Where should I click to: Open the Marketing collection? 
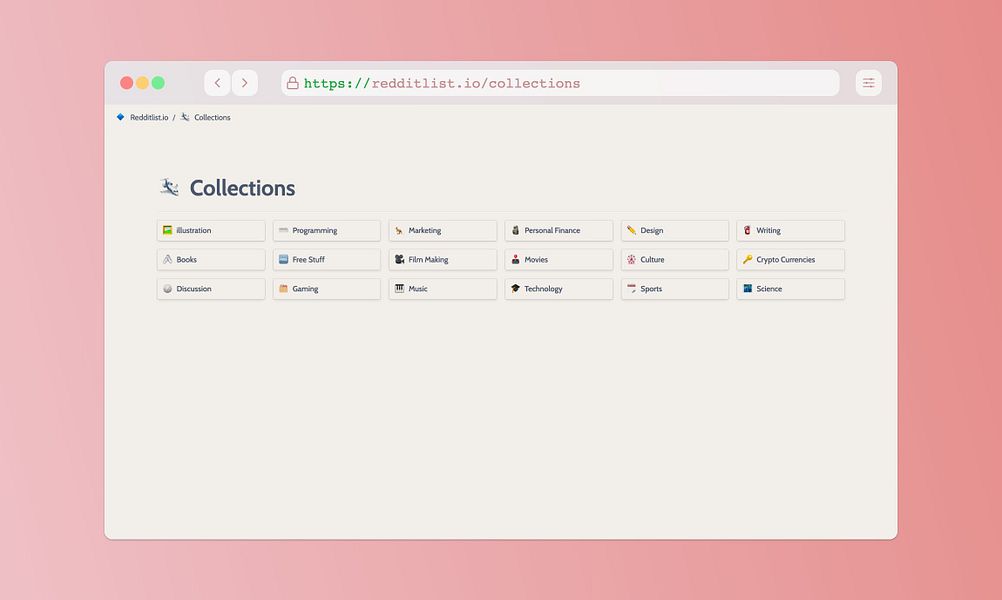443,231
